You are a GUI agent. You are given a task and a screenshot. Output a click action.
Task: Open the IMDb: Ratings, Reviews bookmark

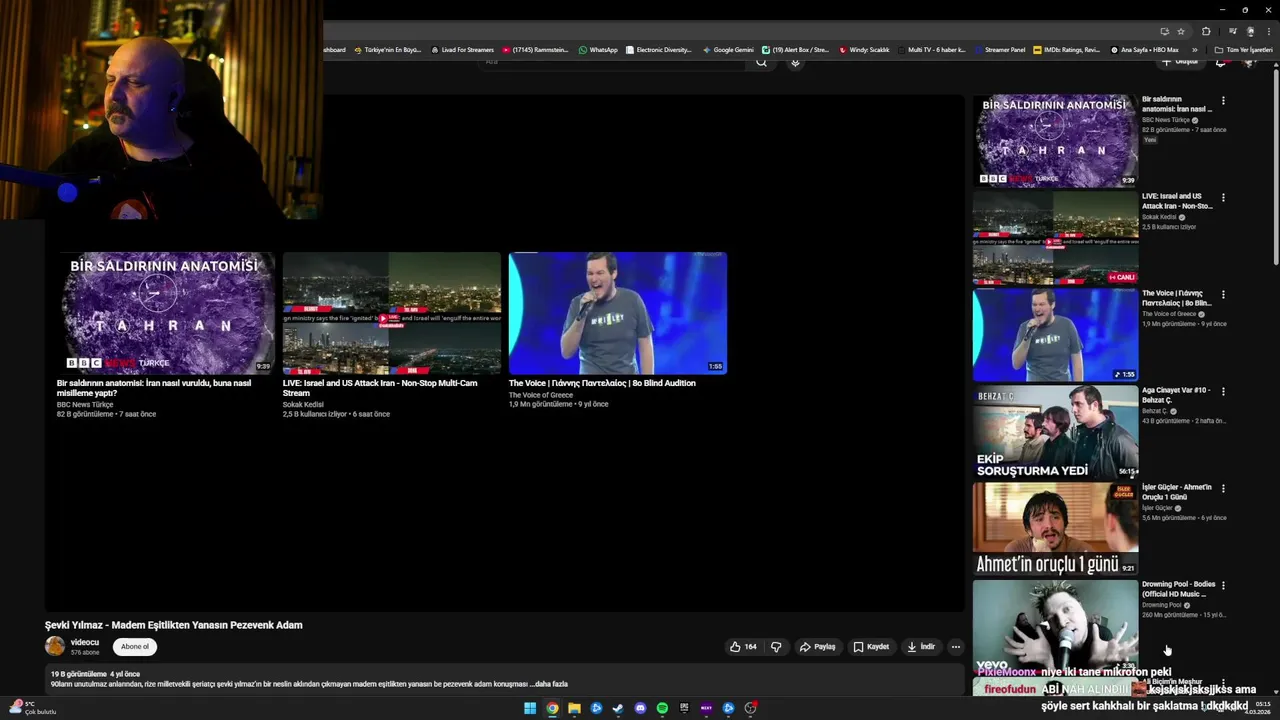[x=1067, y=49]
